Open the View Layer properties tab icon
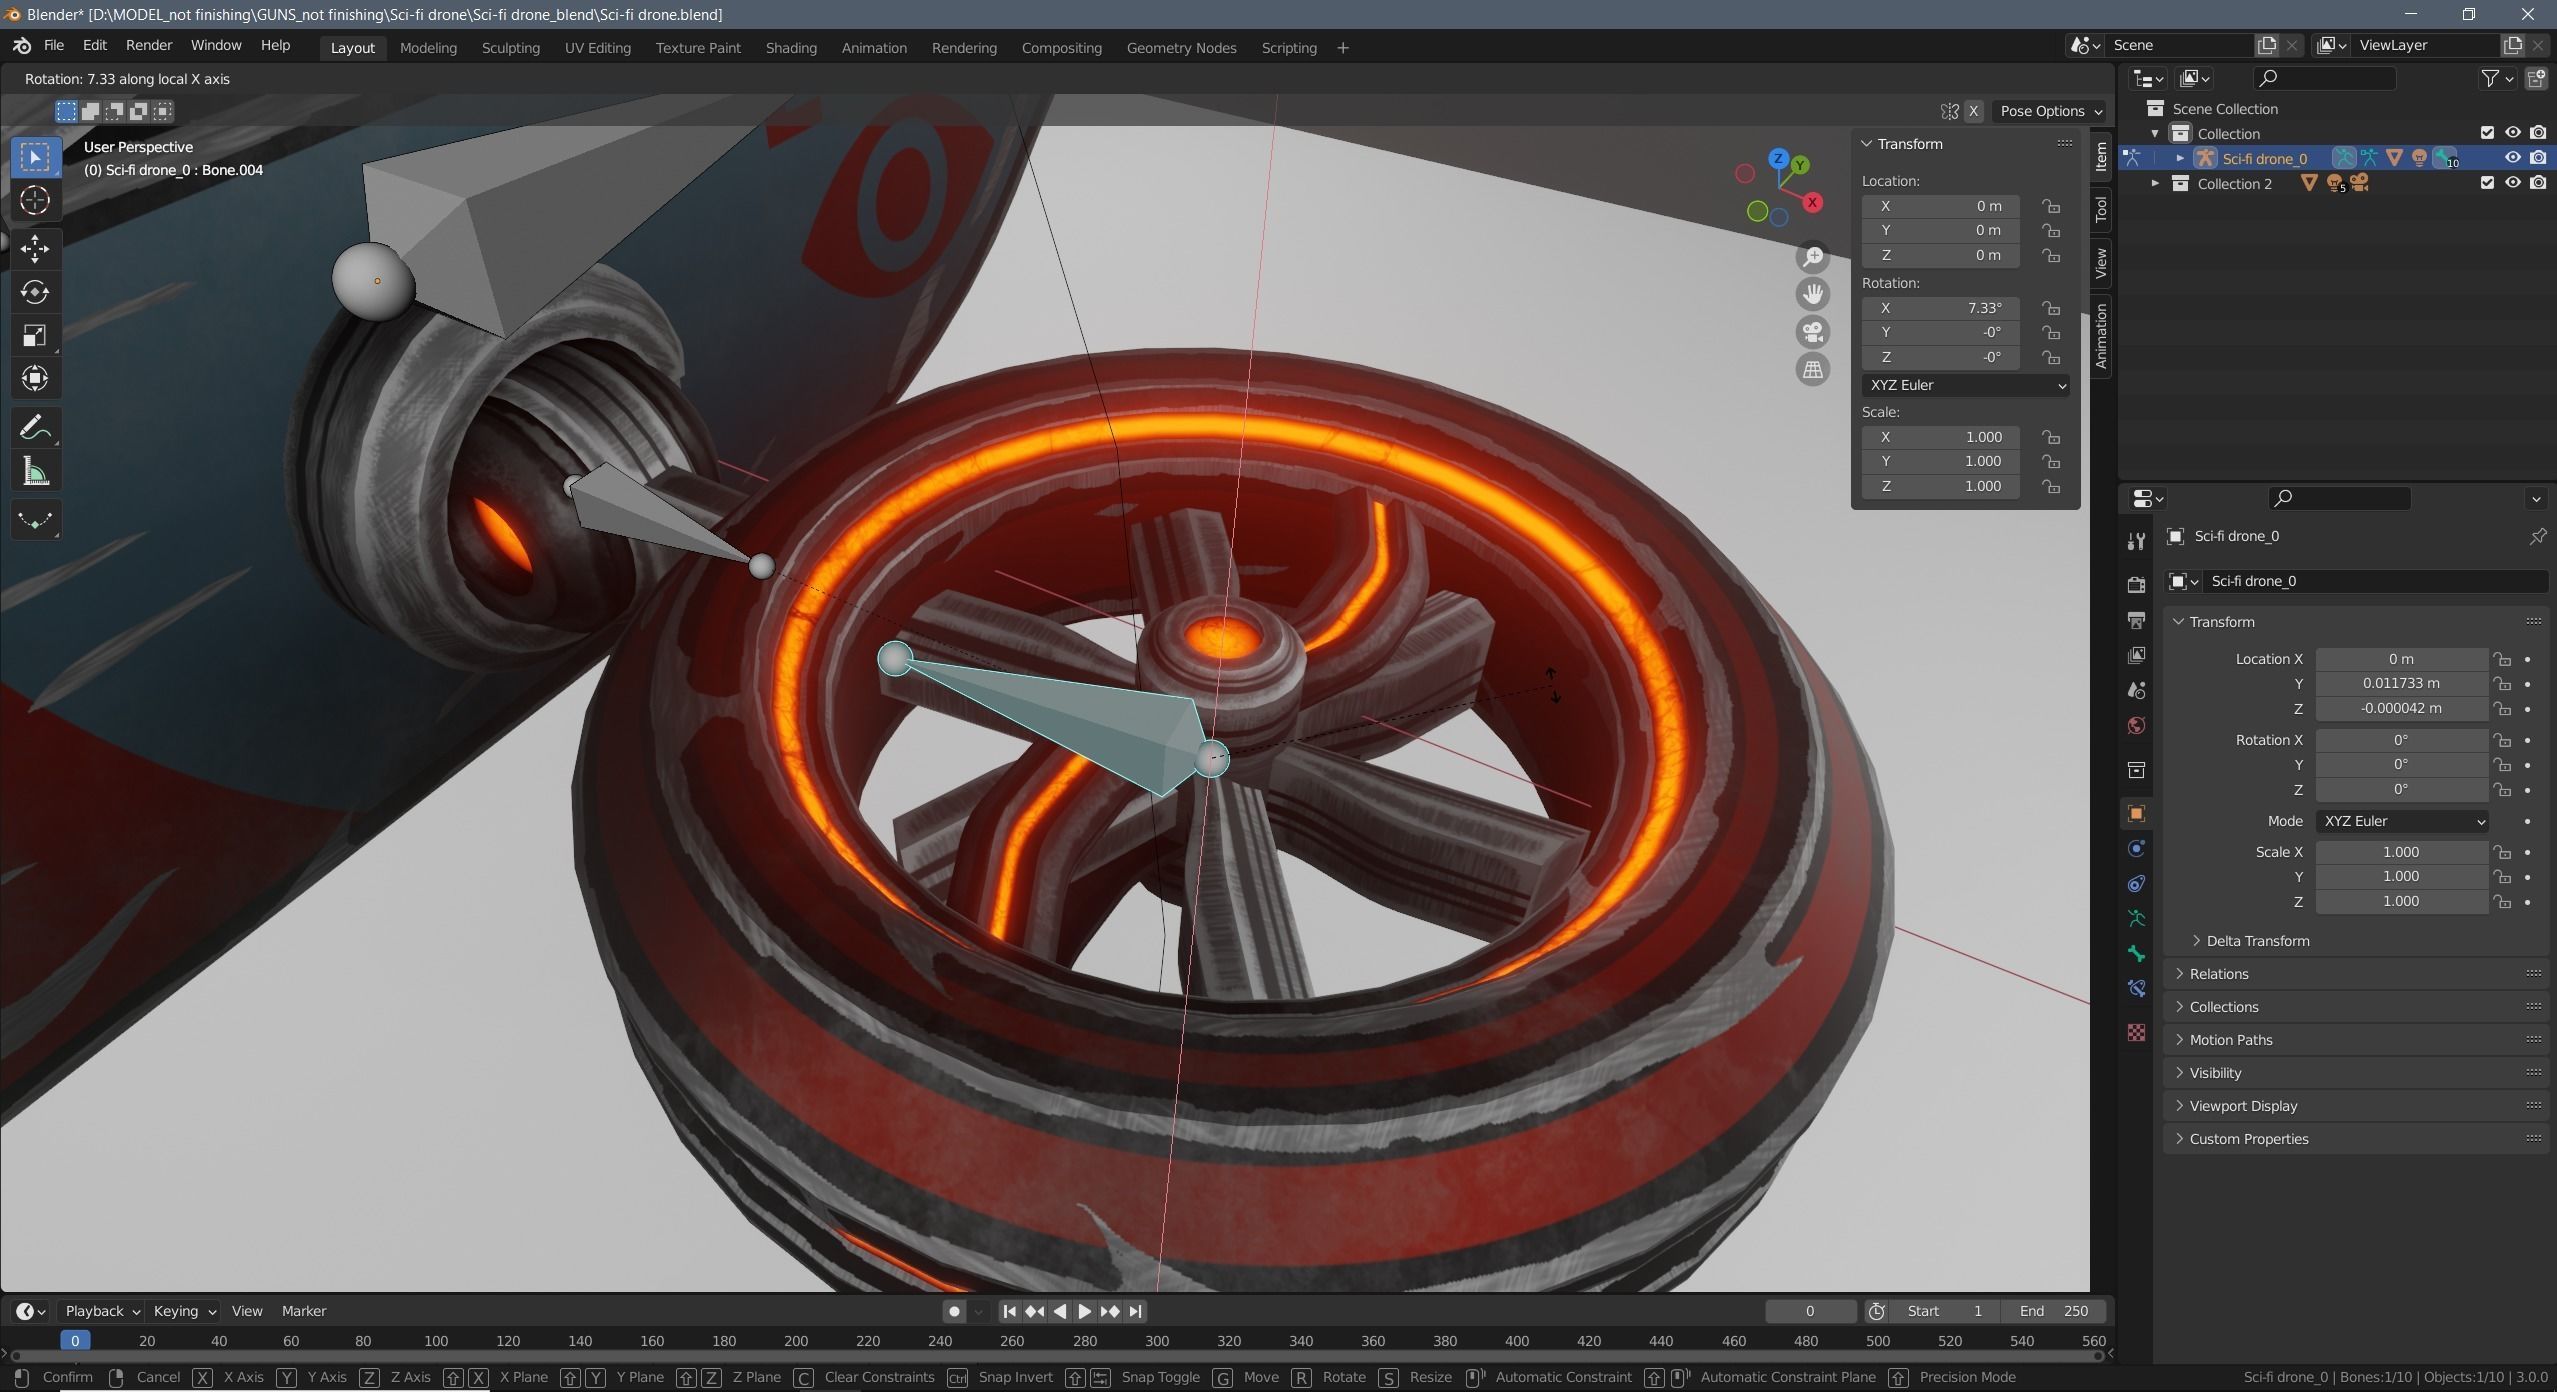2557x1392 pixels. pos(2136,655)
